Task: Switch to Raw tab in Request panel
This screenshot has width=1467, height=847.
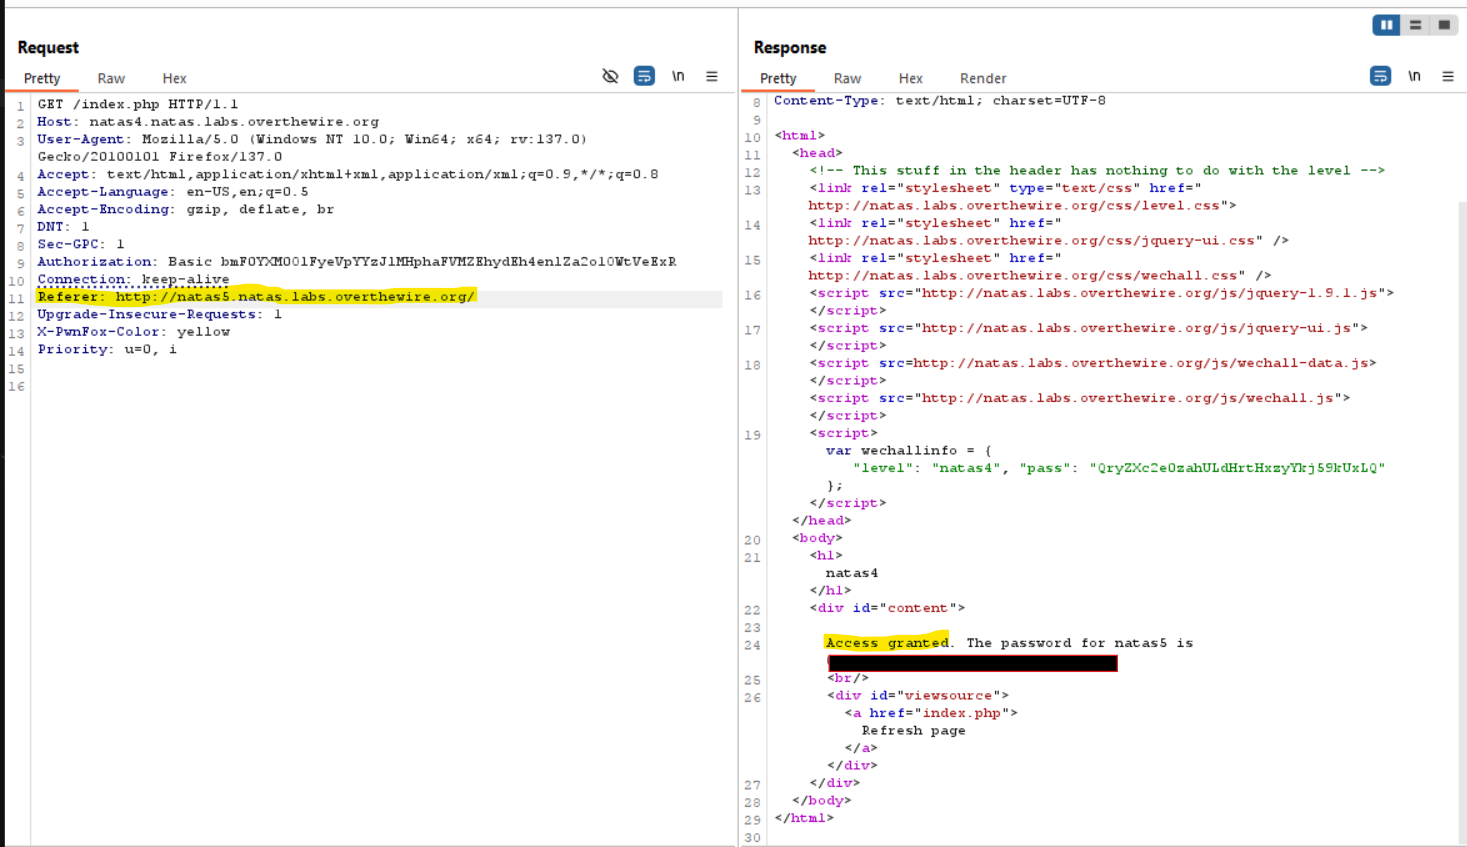Action: [111, 78]
